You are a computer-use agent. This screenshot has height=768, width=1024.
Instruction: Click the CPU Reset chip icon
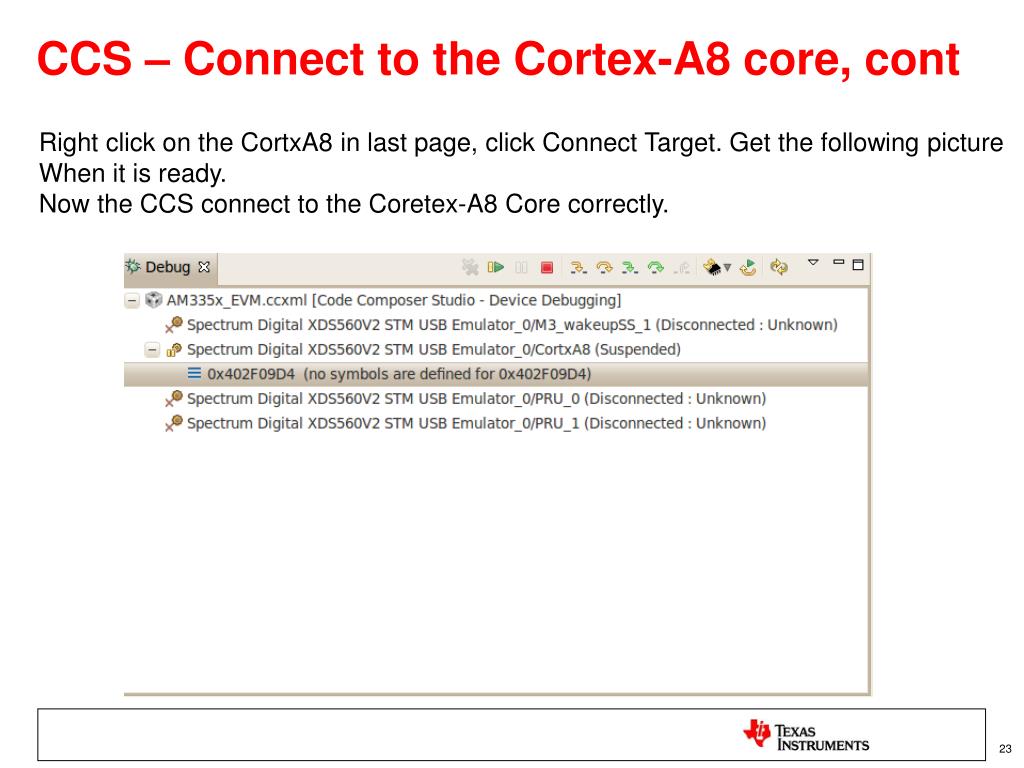(712, 267)
